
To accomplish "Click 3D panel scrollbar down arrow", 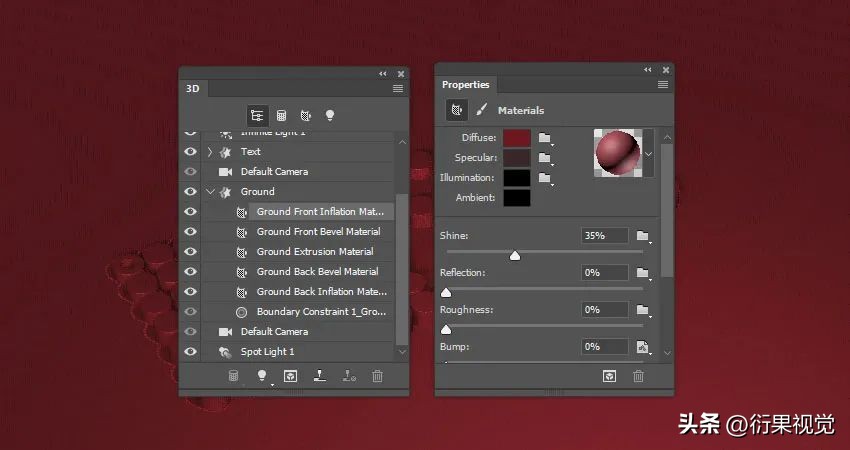I will 402,352.
